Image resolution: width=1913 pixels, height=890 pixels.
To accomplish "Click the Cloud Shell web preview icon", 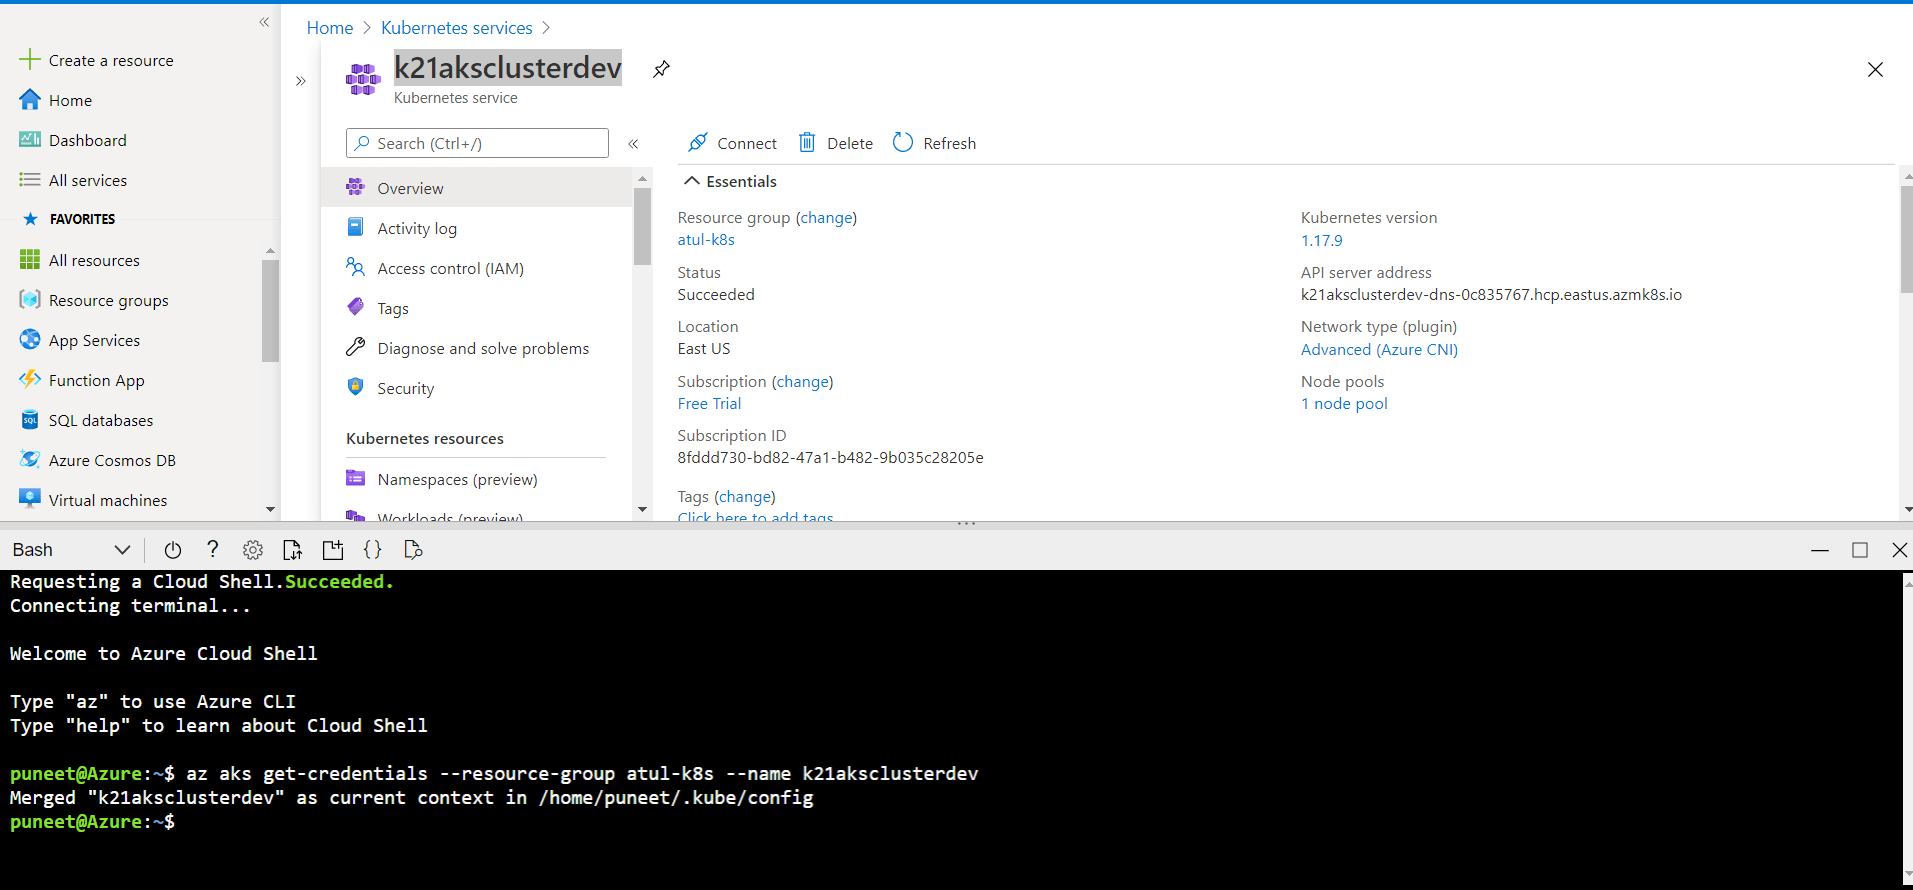I will point(413,550).
